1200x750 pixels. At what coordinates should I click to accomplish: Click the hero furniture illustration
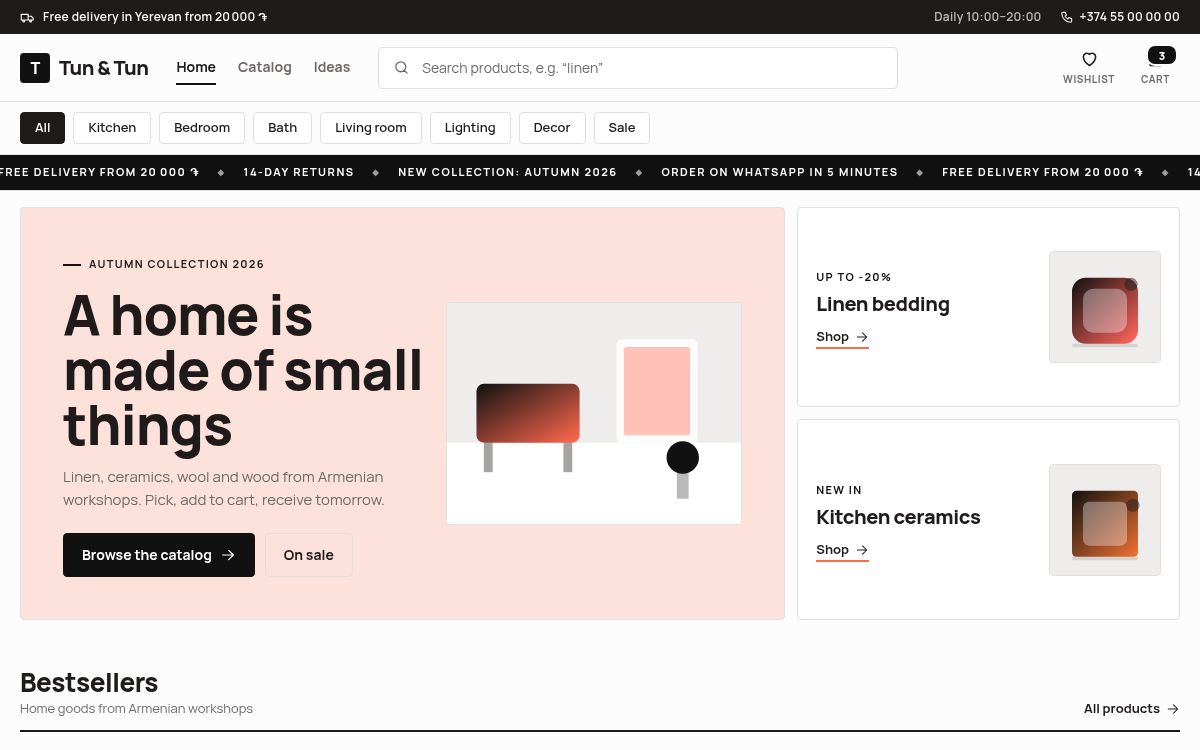pyautogui.click(x=594, y=413)
